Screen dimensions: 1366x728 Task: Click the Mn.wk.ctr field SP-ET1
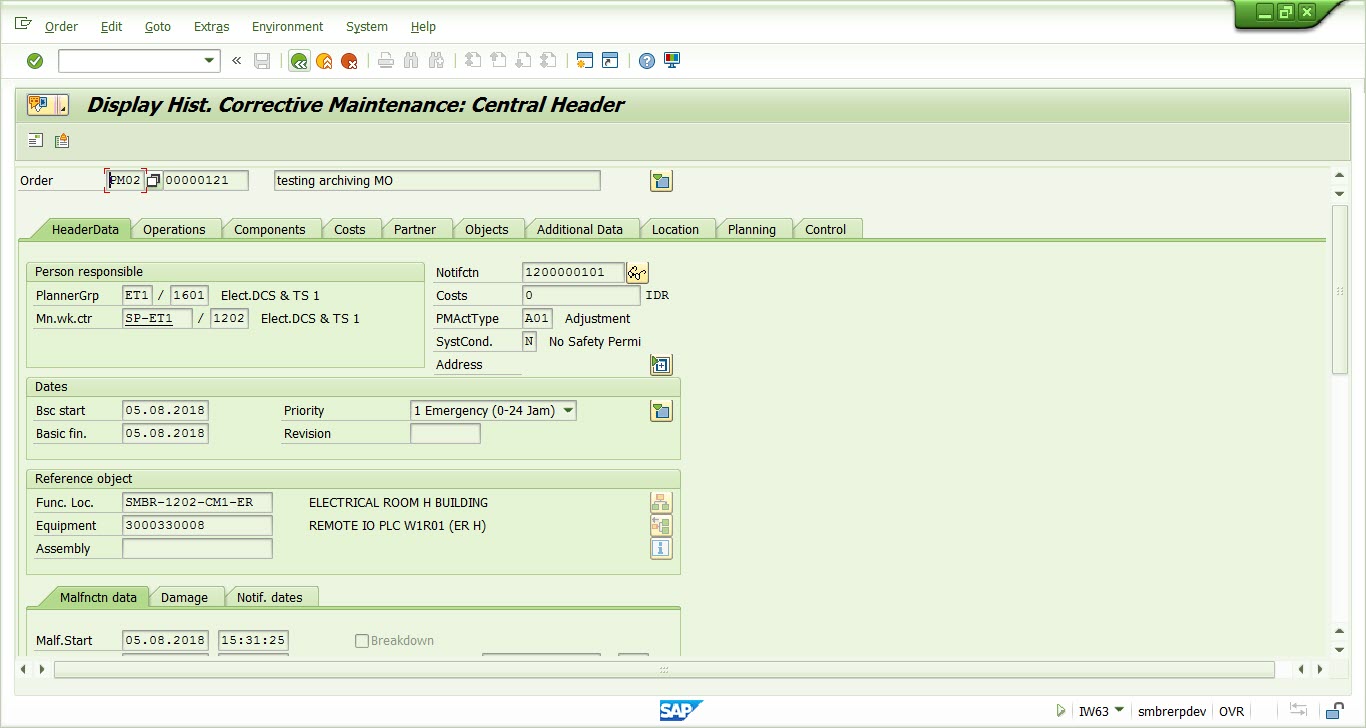pyautogui.click(x=157, y=319)
